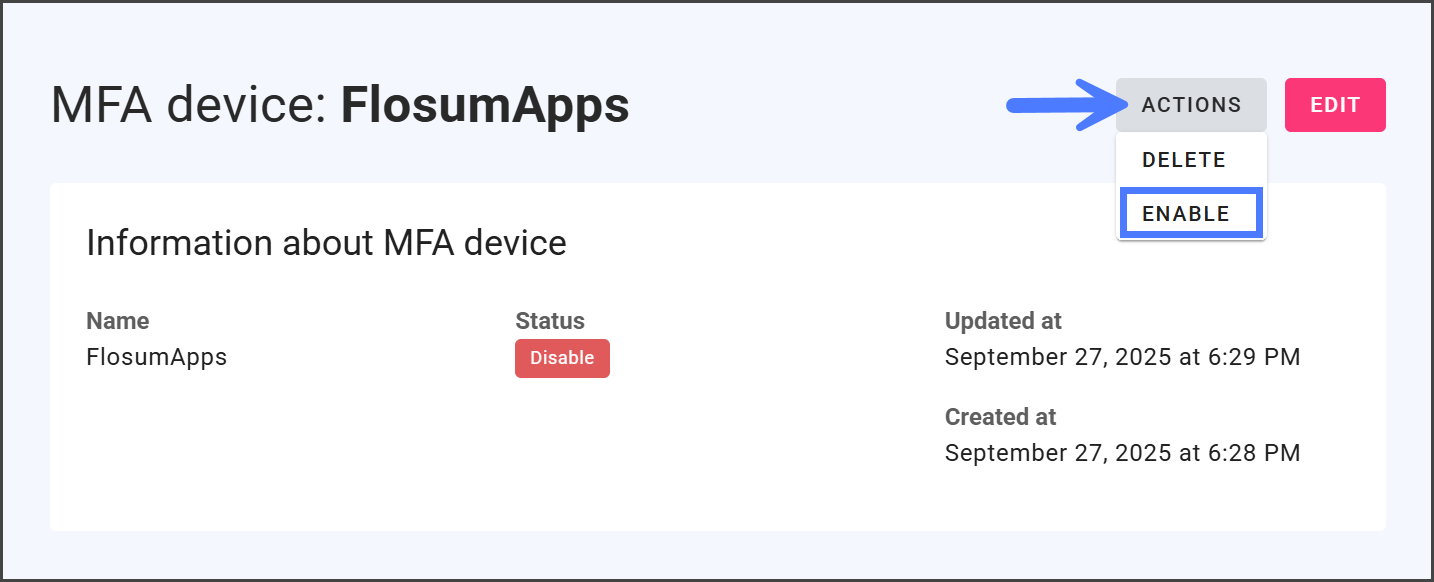Click the "Information about MFA device" heading
Image resolution: width=1434 pixels, height=582 pixels.
326,243
